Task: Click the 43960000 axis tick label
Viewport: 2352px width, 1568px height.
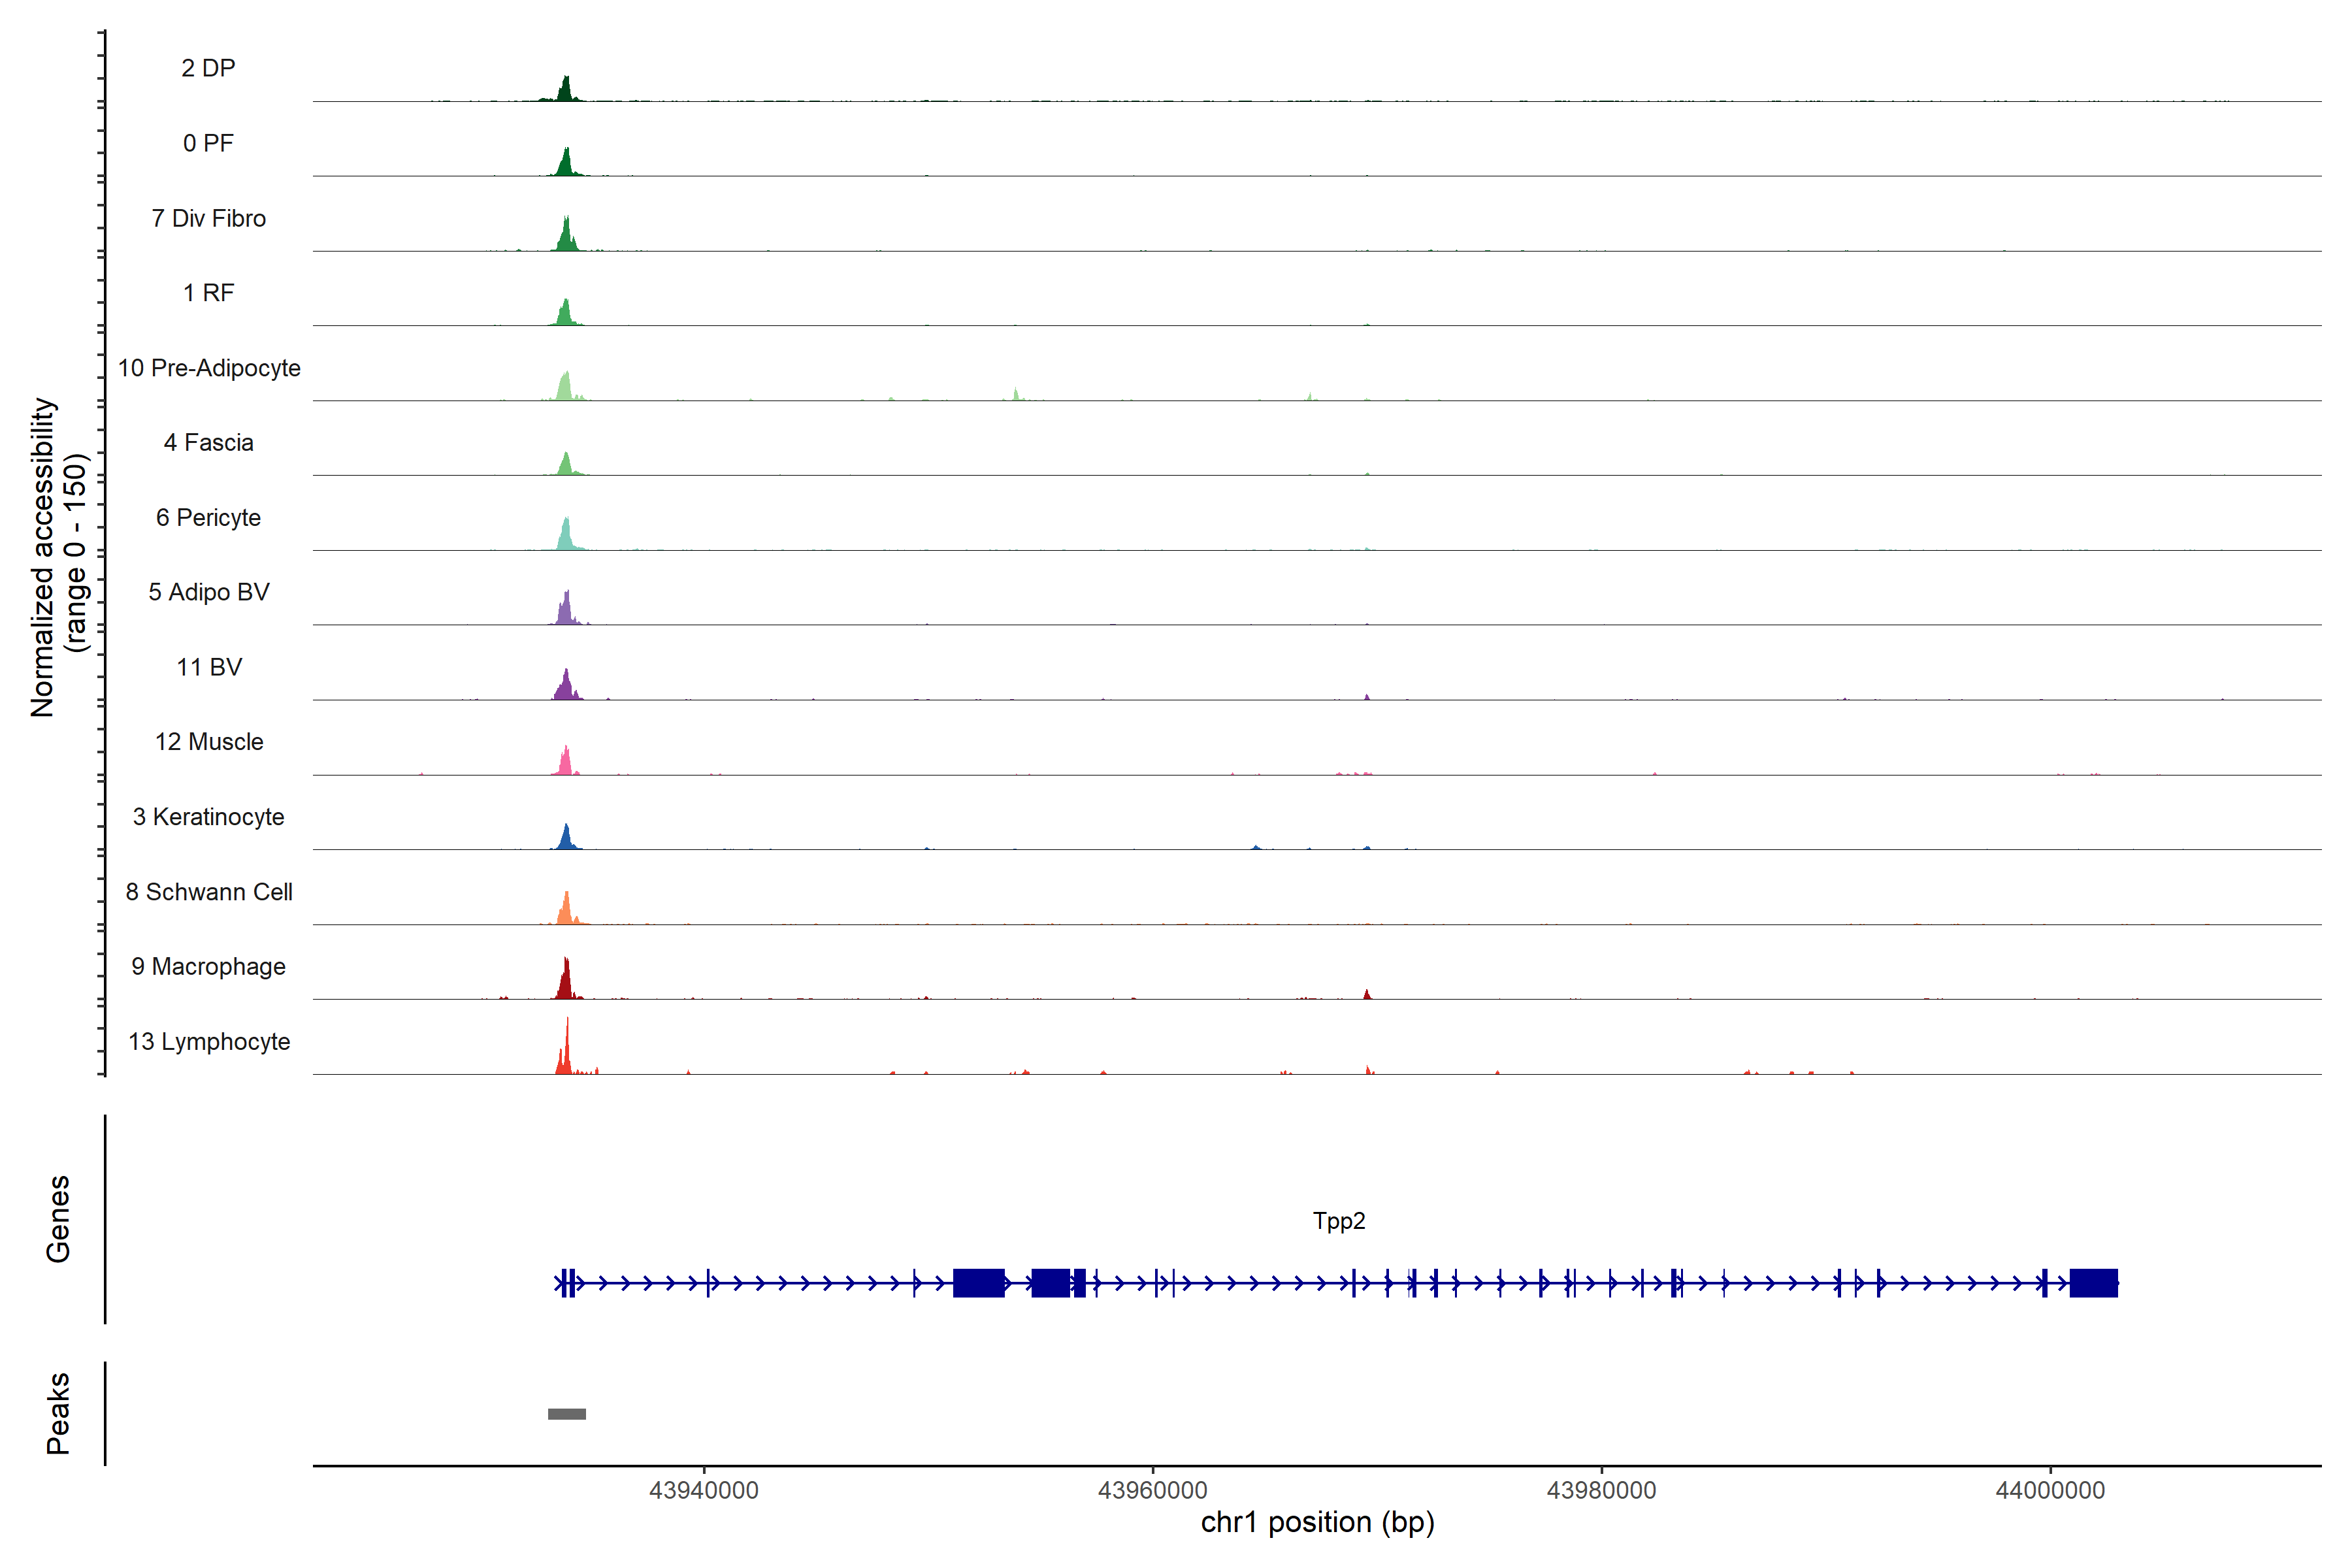Action: [x=1152, y=1490]
